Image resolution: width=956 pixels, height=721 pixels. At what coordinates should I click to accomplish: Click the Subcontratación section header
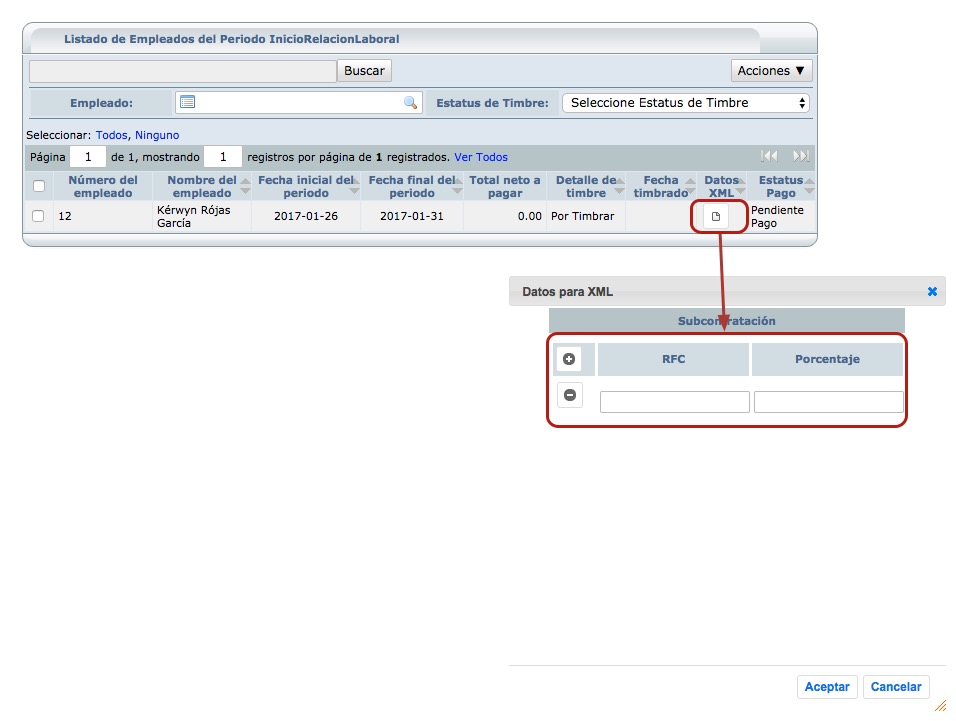727,321
